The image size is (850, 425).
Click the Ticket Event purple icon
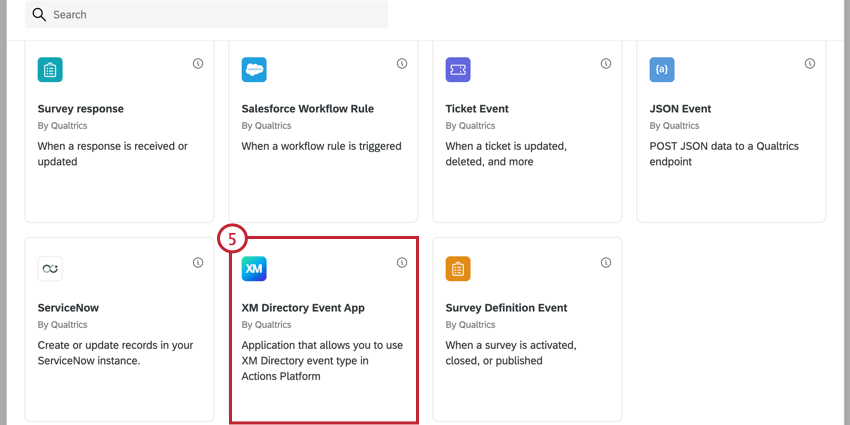tap(458, 70)
